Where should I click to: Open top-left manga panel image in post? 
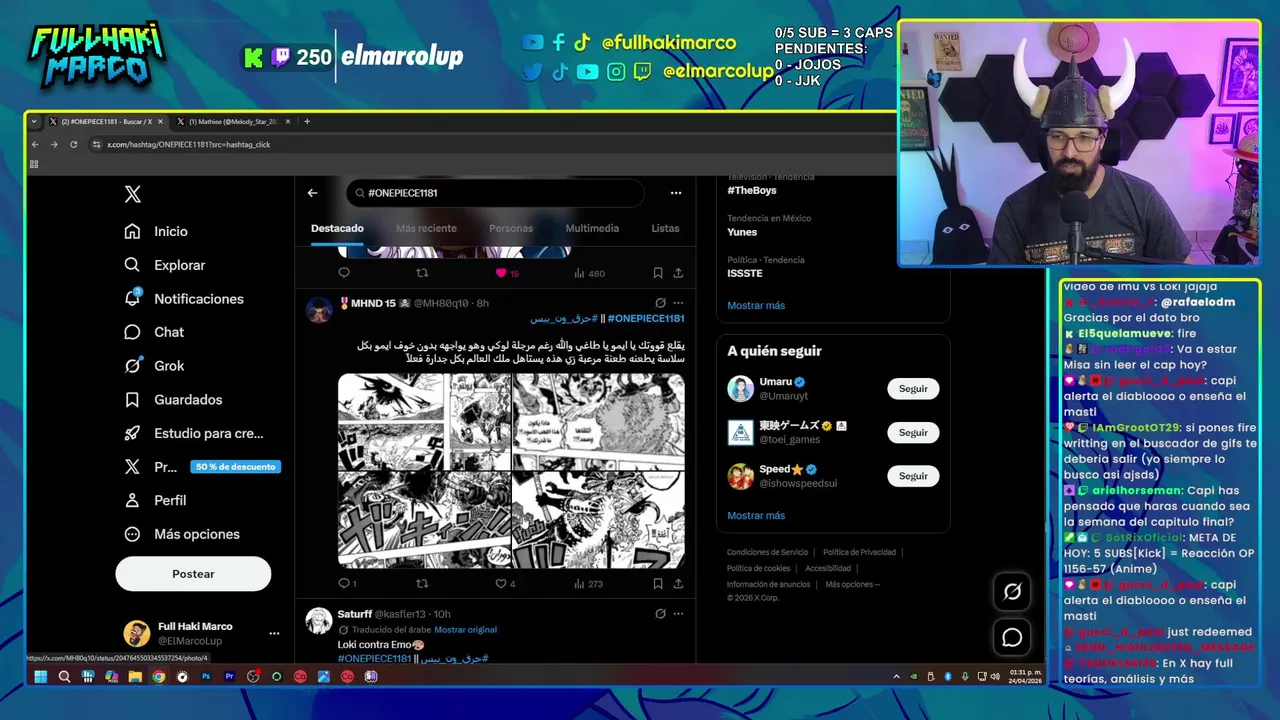click(424, 422)
